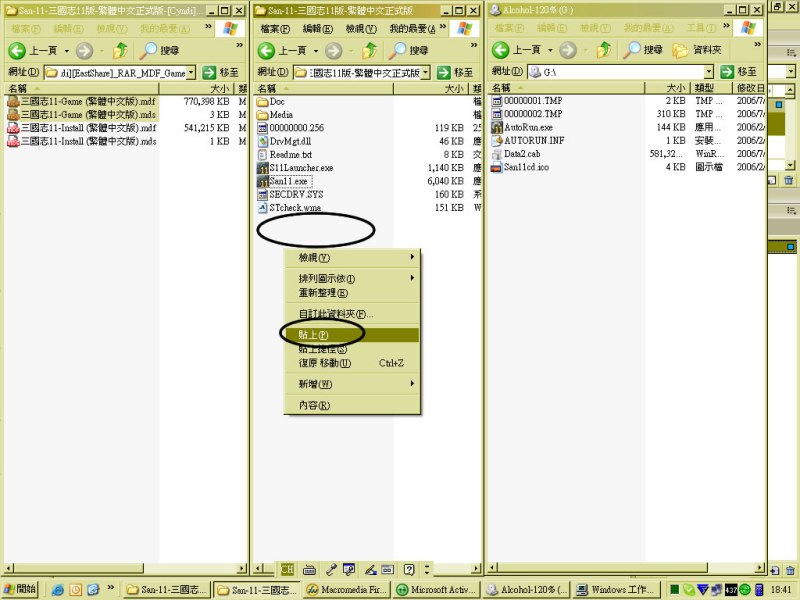Open Back history dropdown in G: window
Image resolution: width=800 pixels, height=600 pixels.
(550, 50)
